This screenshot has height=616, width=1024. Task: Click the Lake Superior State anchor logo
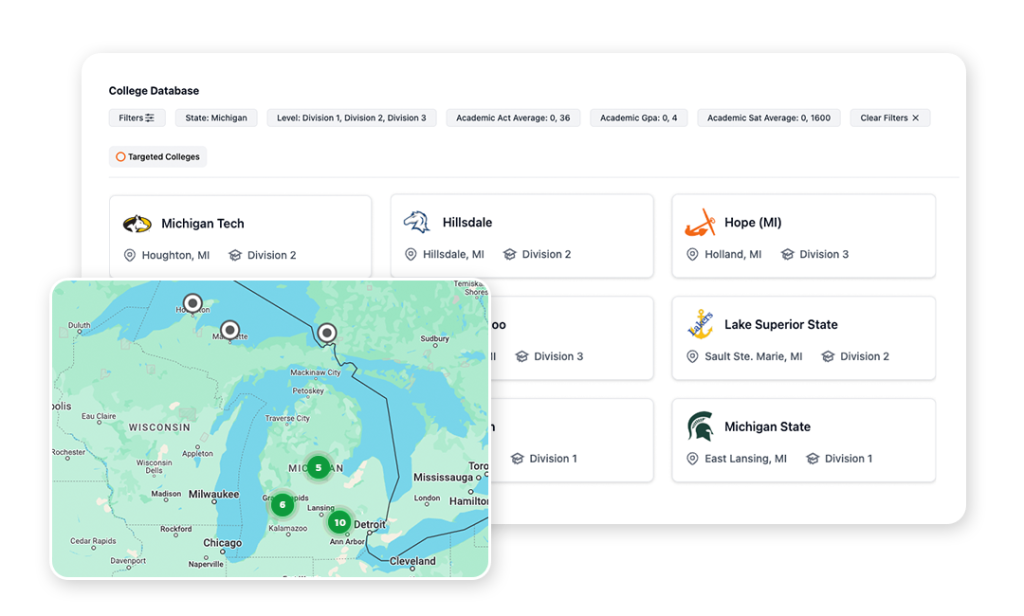coord(700,324)
